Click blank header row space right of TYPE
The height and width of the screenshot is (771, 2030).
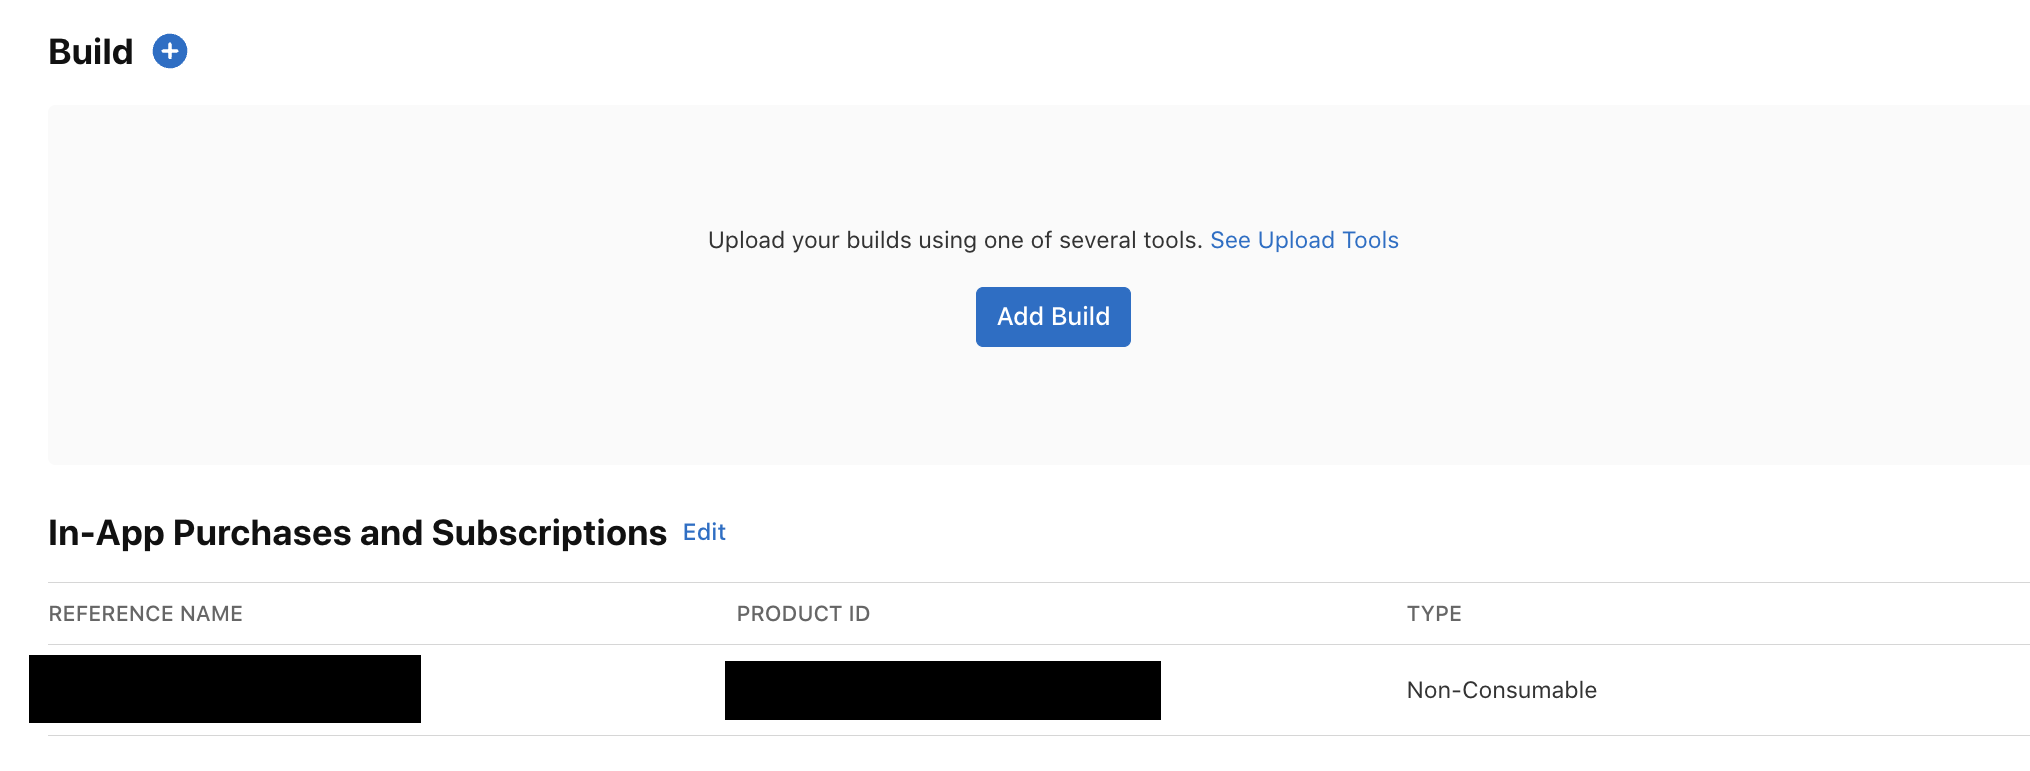[x=1746, y=614]
